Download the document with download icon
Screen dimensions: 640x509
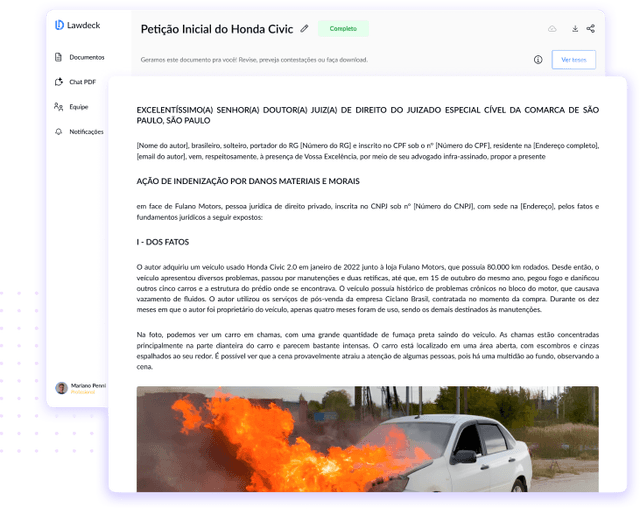[575, 29]
